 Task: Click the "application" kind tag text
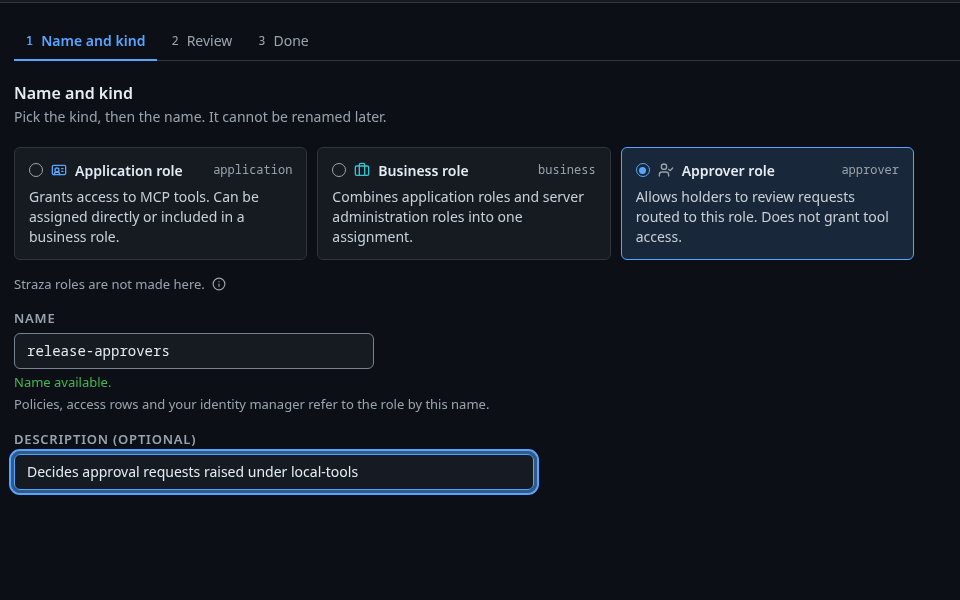(x=253, y=170)
